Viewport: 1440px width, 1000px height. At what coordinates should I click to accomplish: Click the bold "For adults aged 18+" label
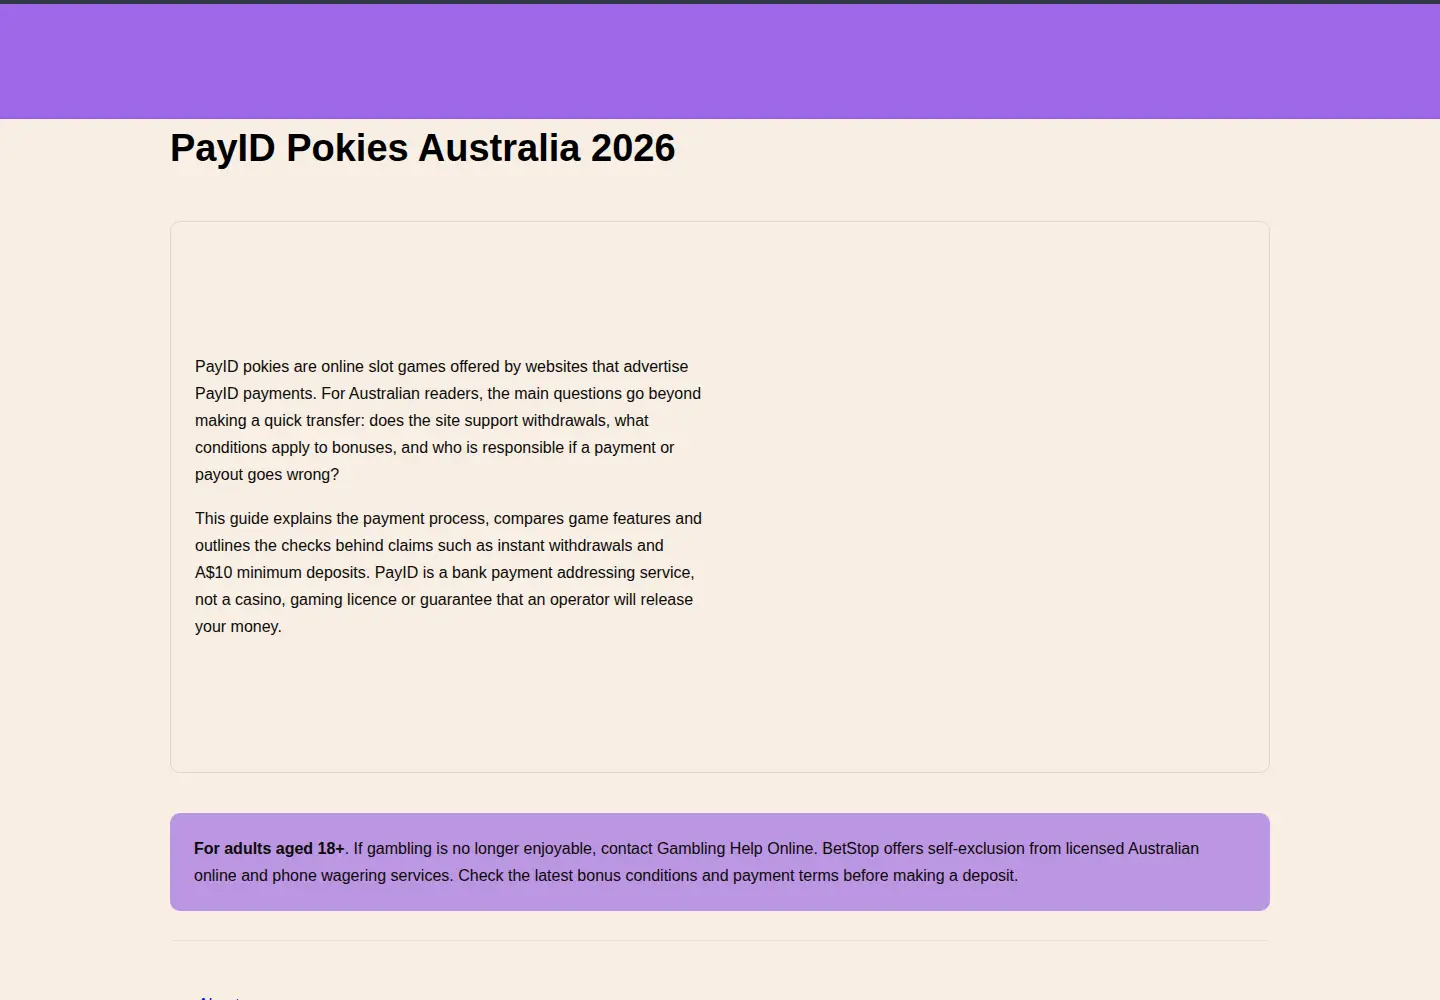click(269, 848)
